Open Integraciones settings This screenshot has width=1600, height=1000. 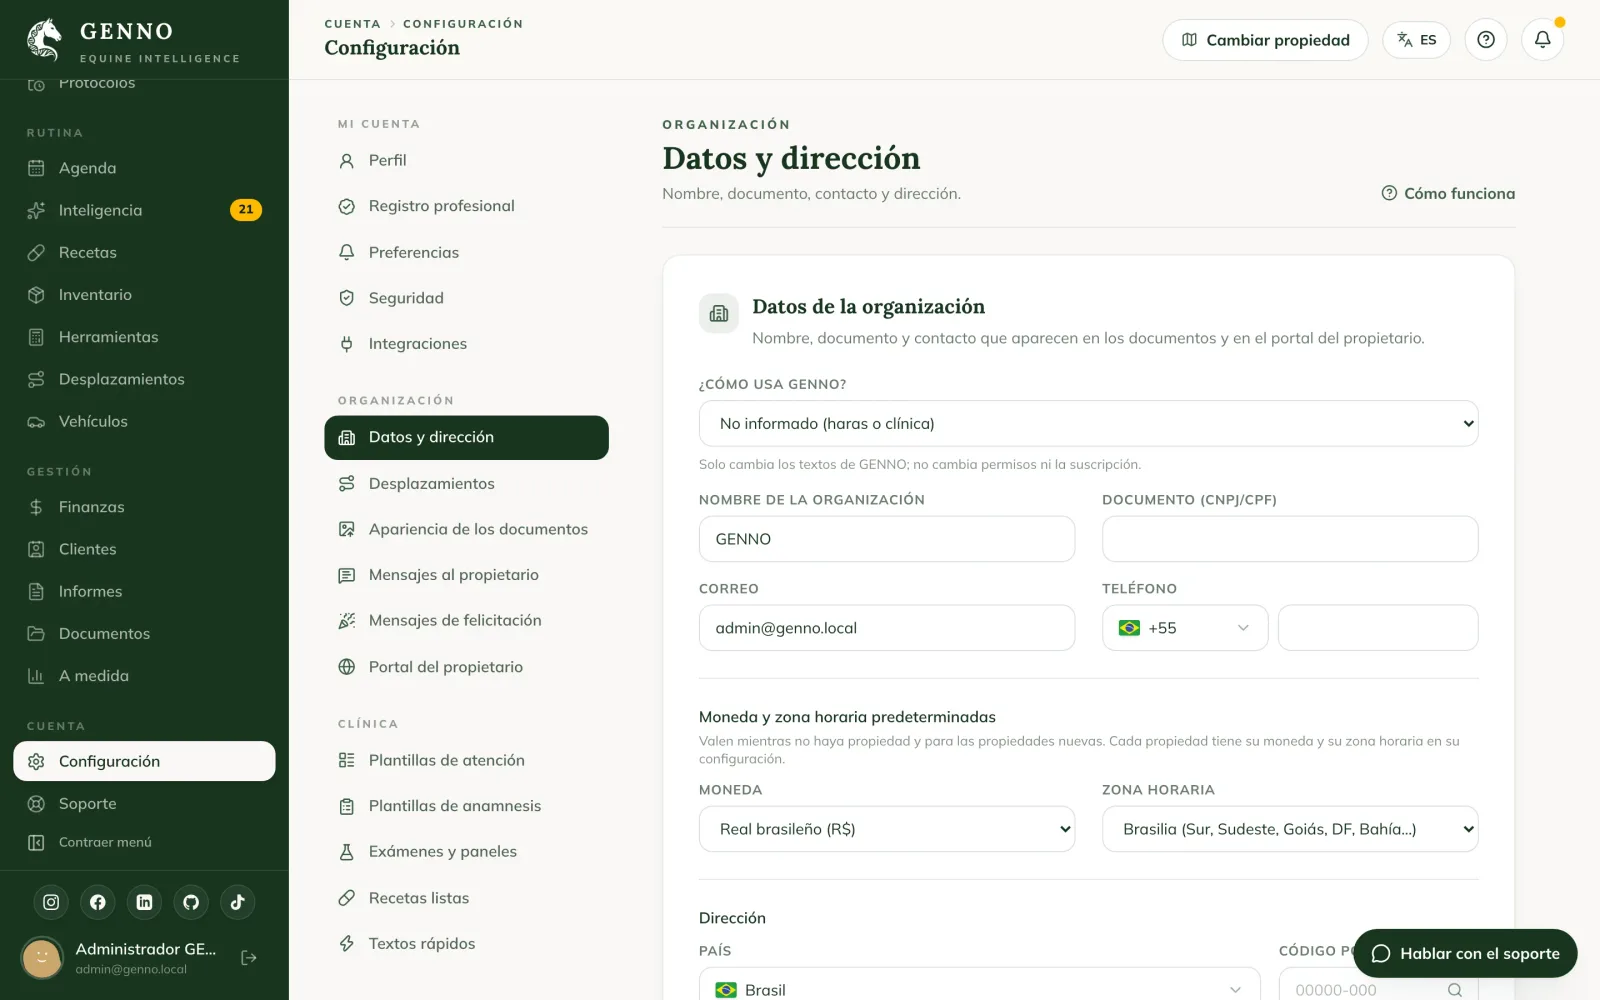tap(466, 344)
